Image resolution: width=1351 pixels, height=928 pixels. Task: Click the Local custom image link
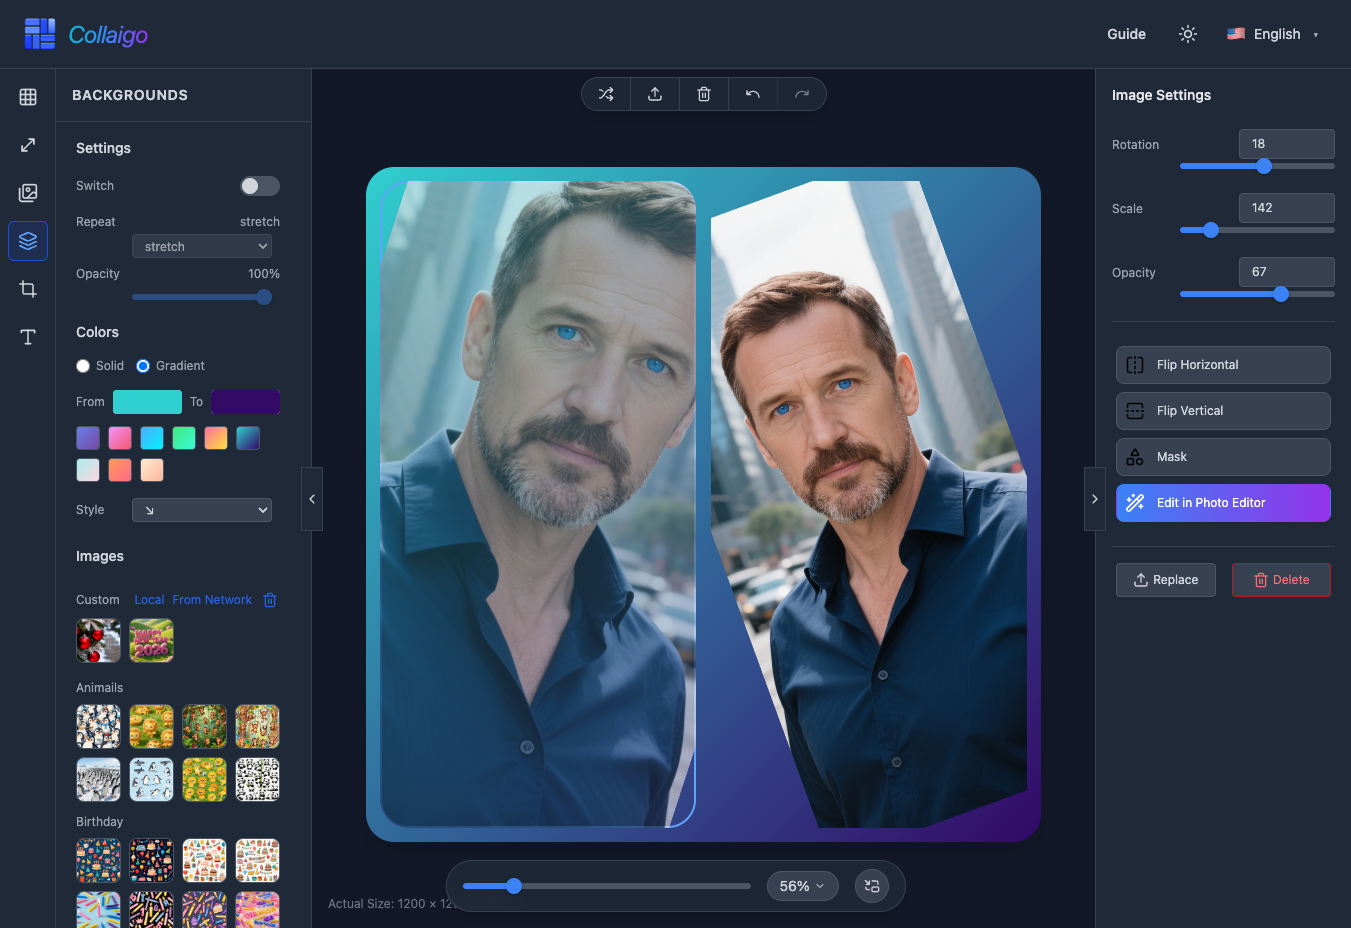tap(149, 600)
